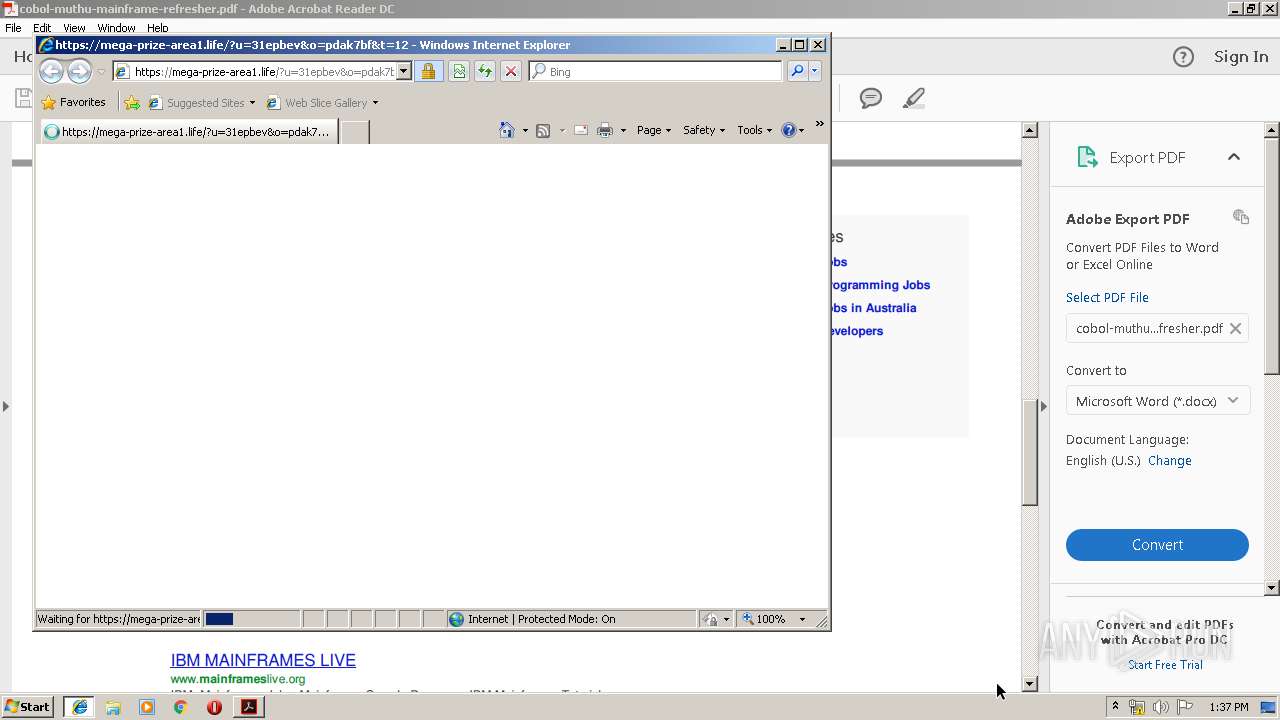Change the document language link

pyautogui.click(x=1169, y=461)
